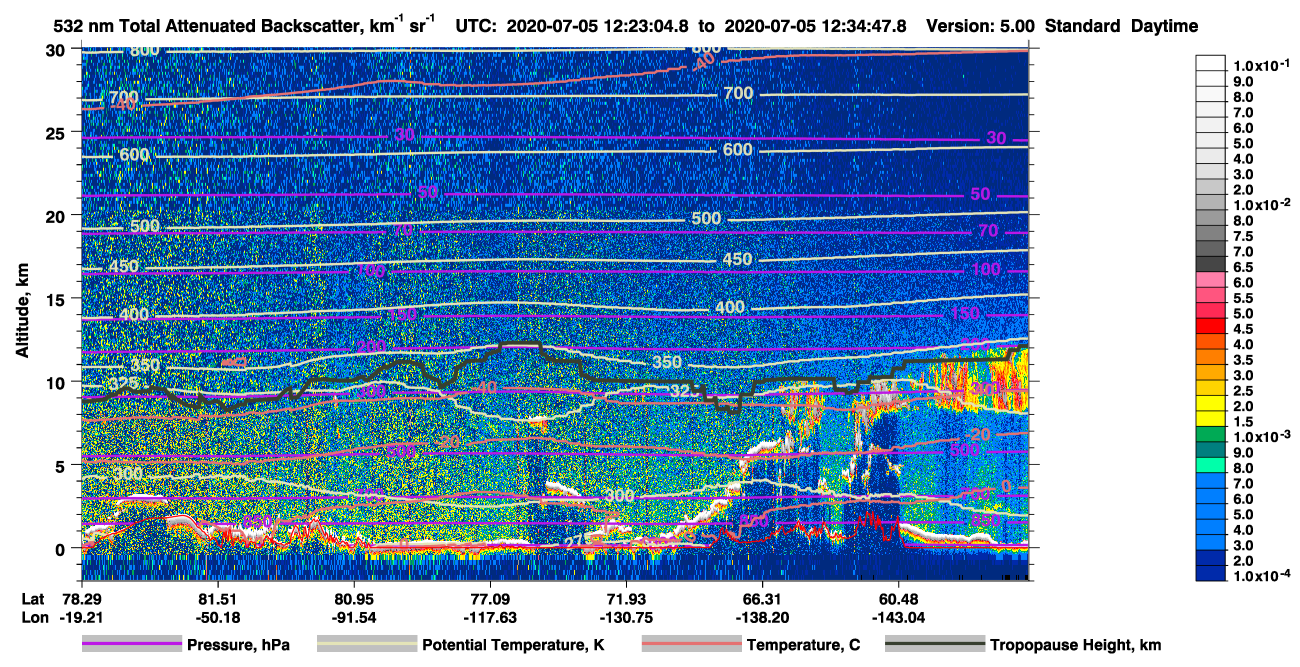Click the 1.0x10-2 colorbar label

[x=1260, y=203]
